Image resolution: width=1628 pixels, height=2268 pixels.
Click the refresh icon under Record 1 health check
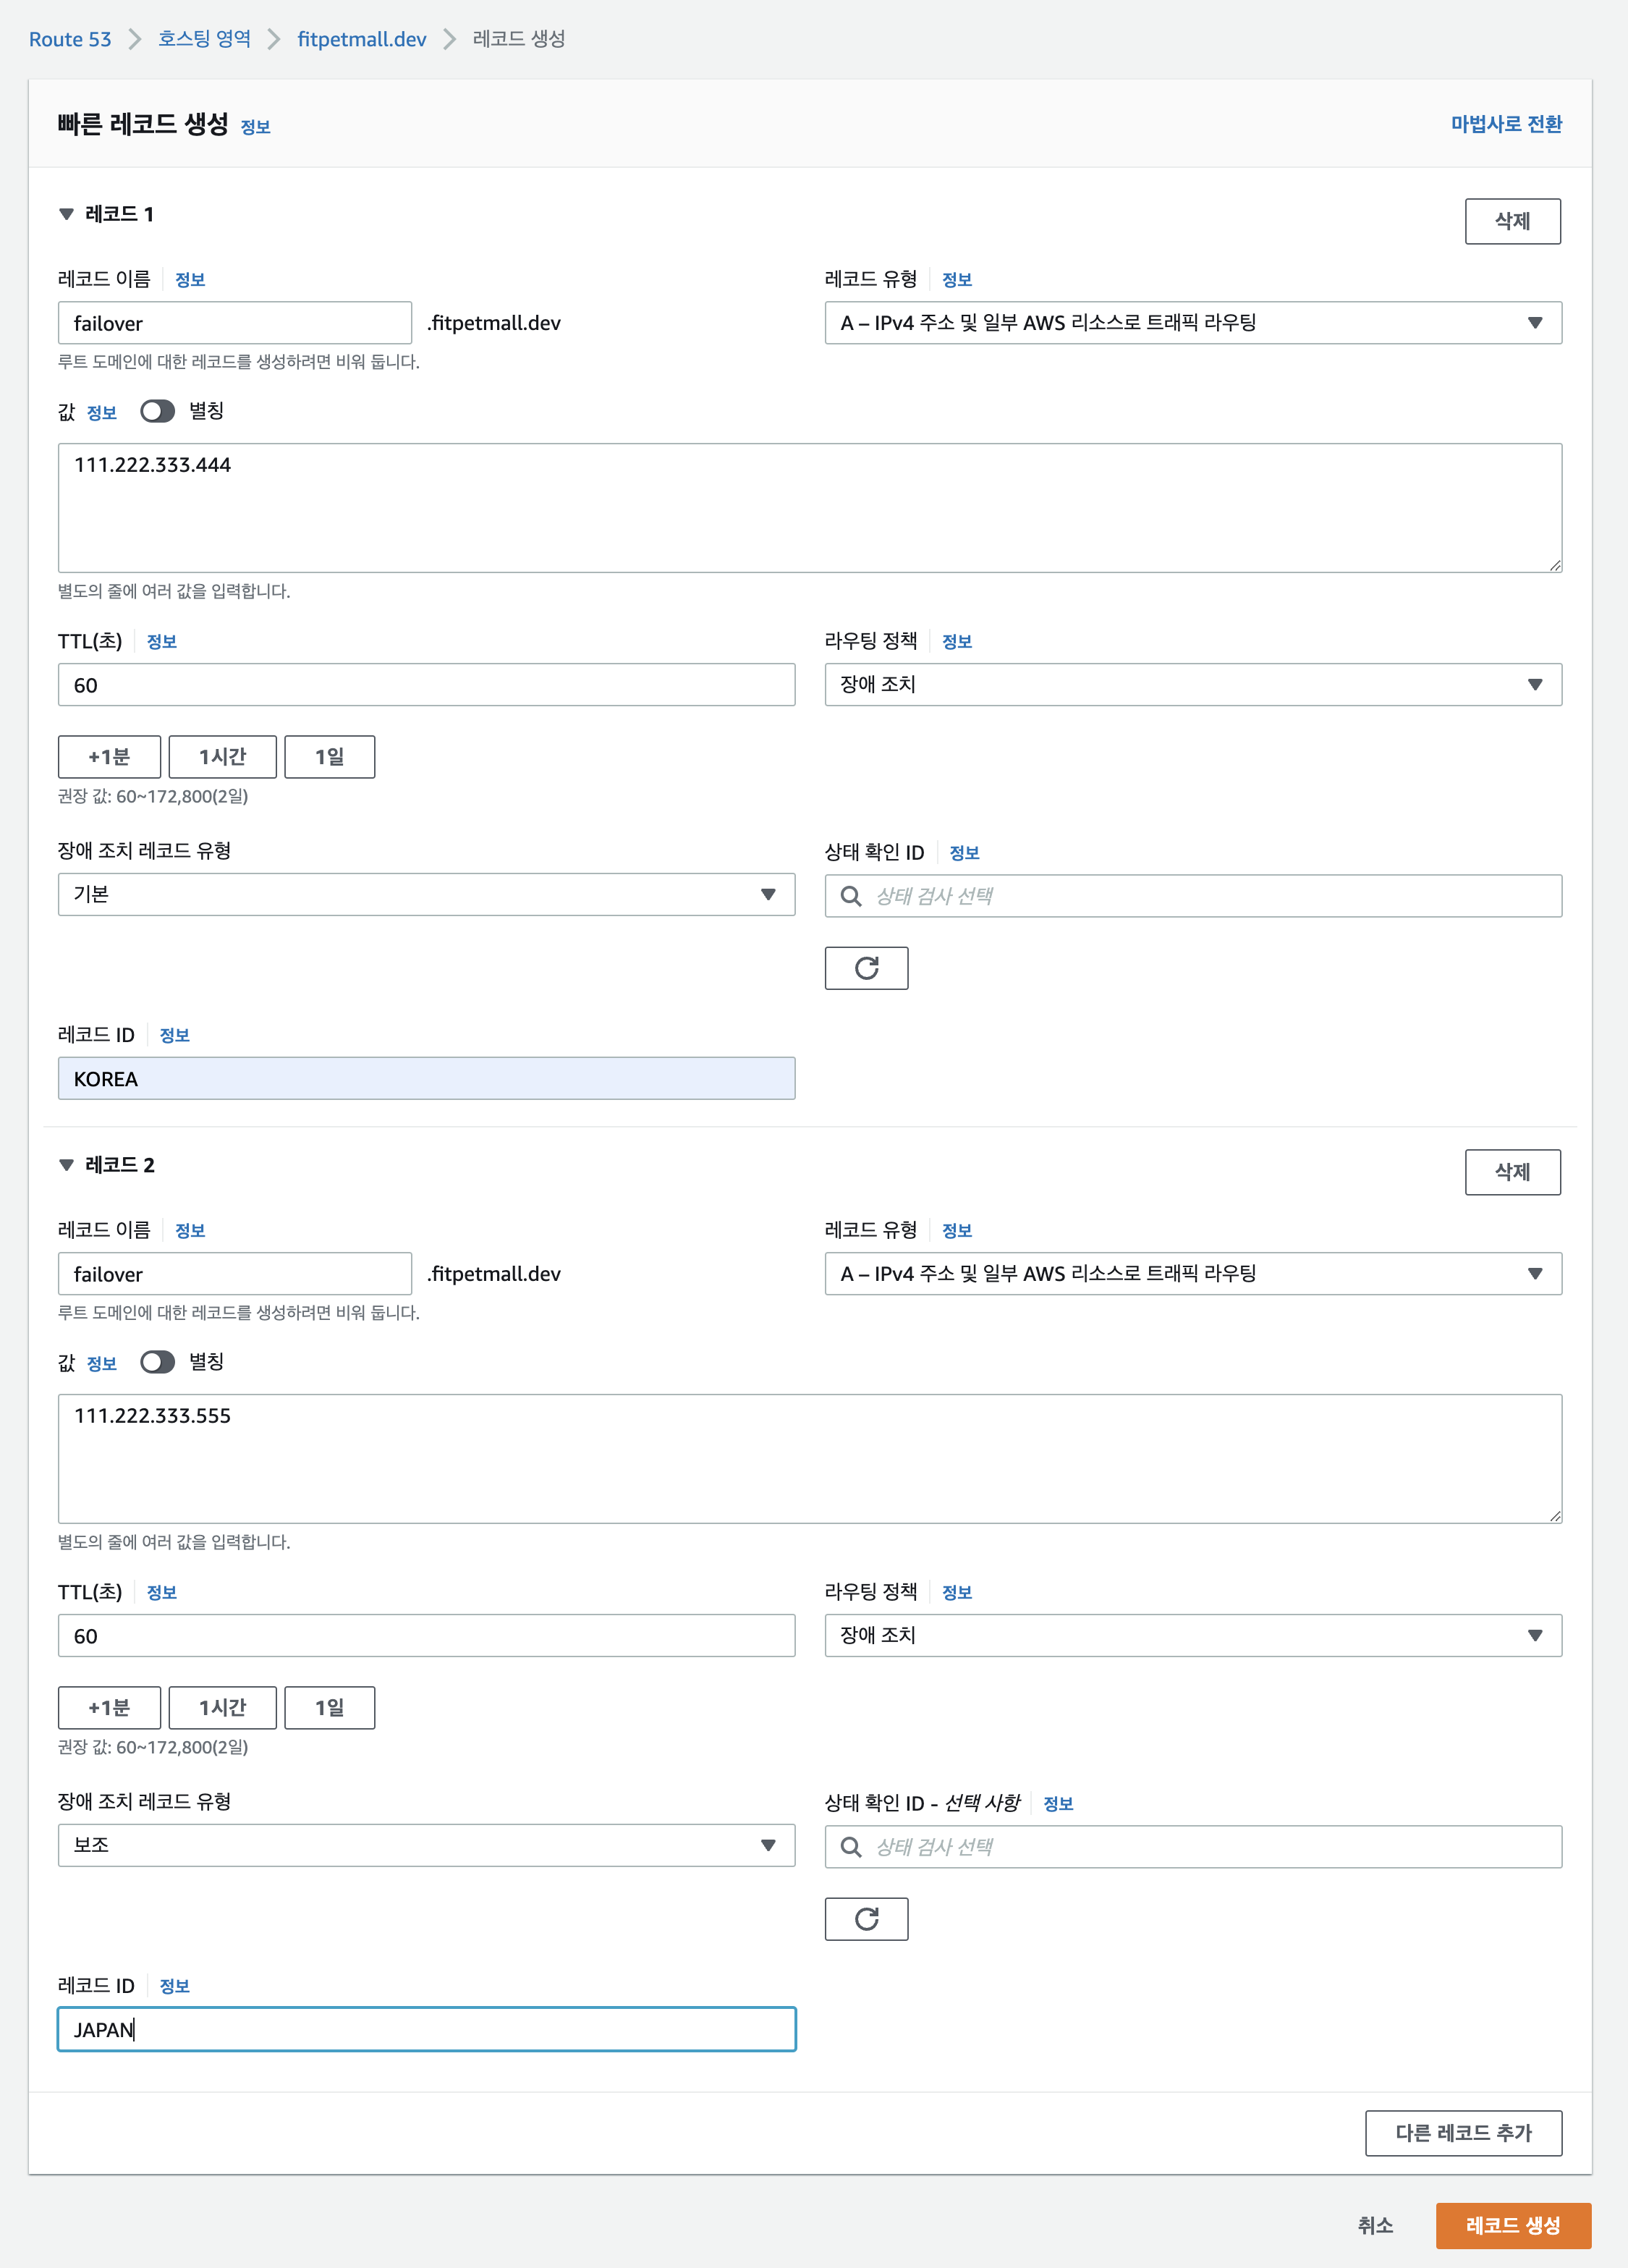(x=866, y=968)
